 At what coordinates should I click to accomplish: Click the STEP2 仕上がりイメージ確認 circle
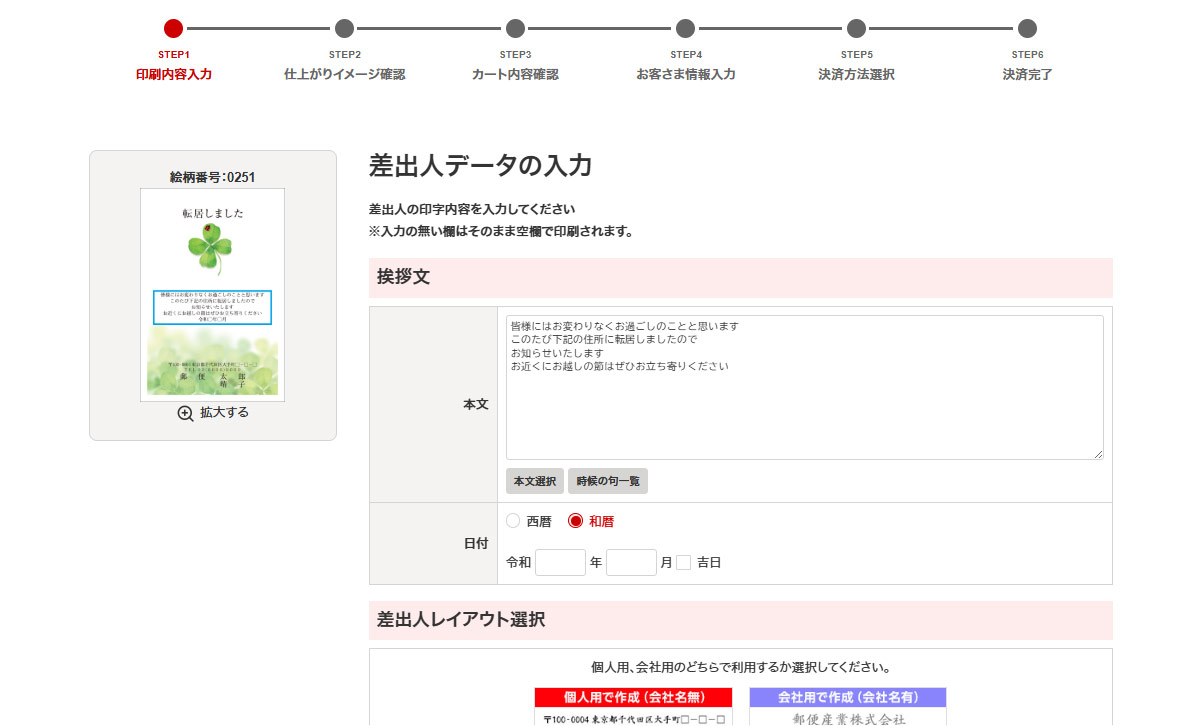344,29
